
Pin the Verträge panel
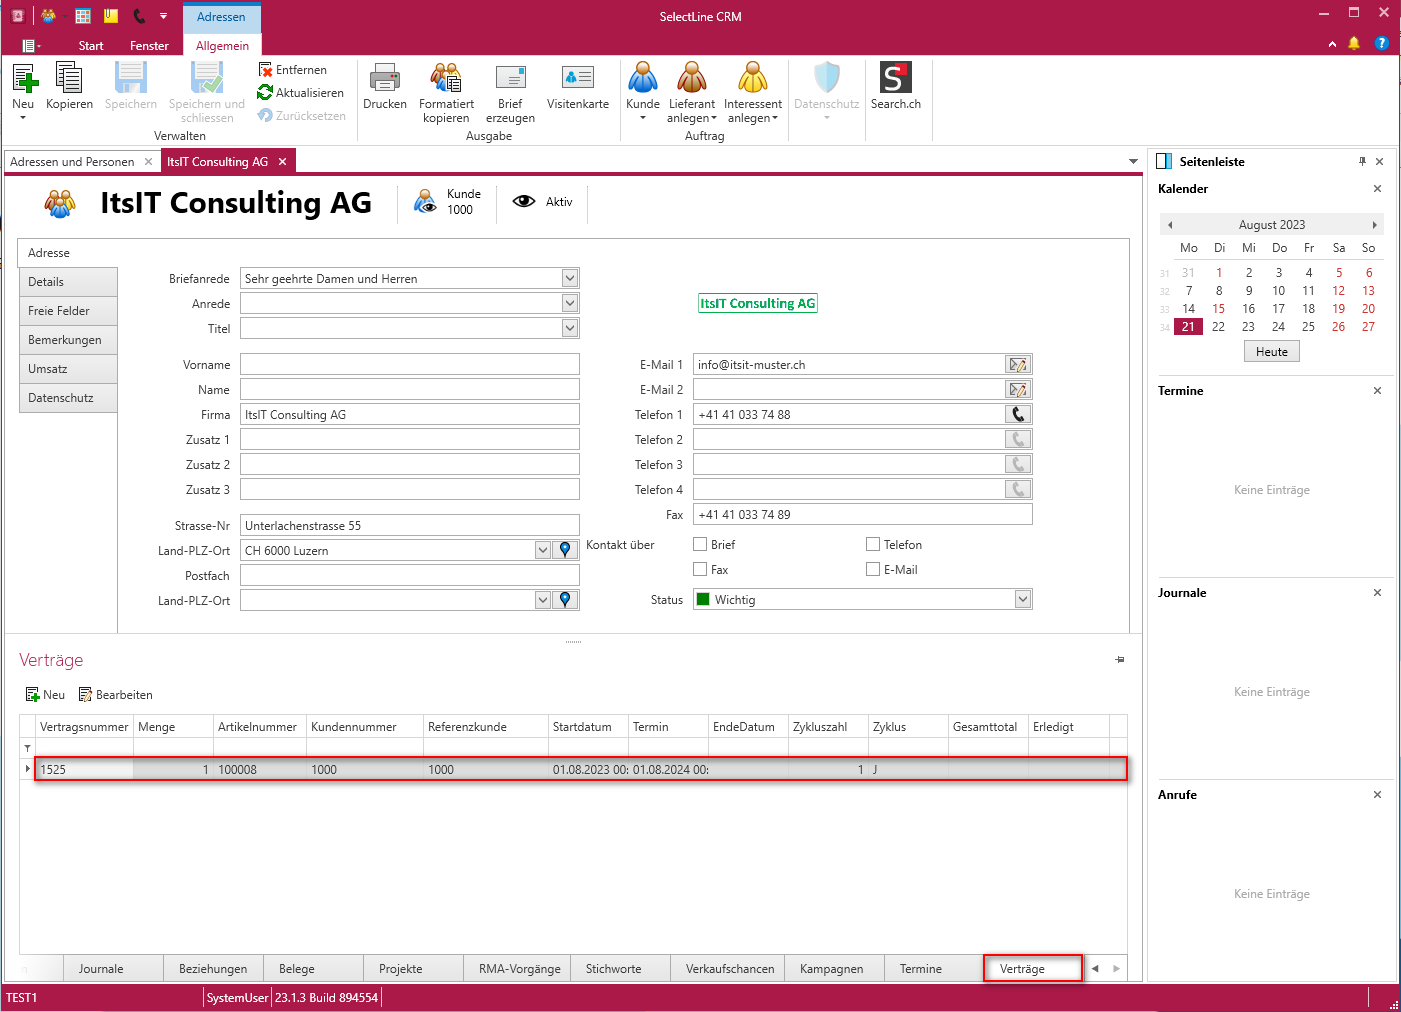point(1120,660)
